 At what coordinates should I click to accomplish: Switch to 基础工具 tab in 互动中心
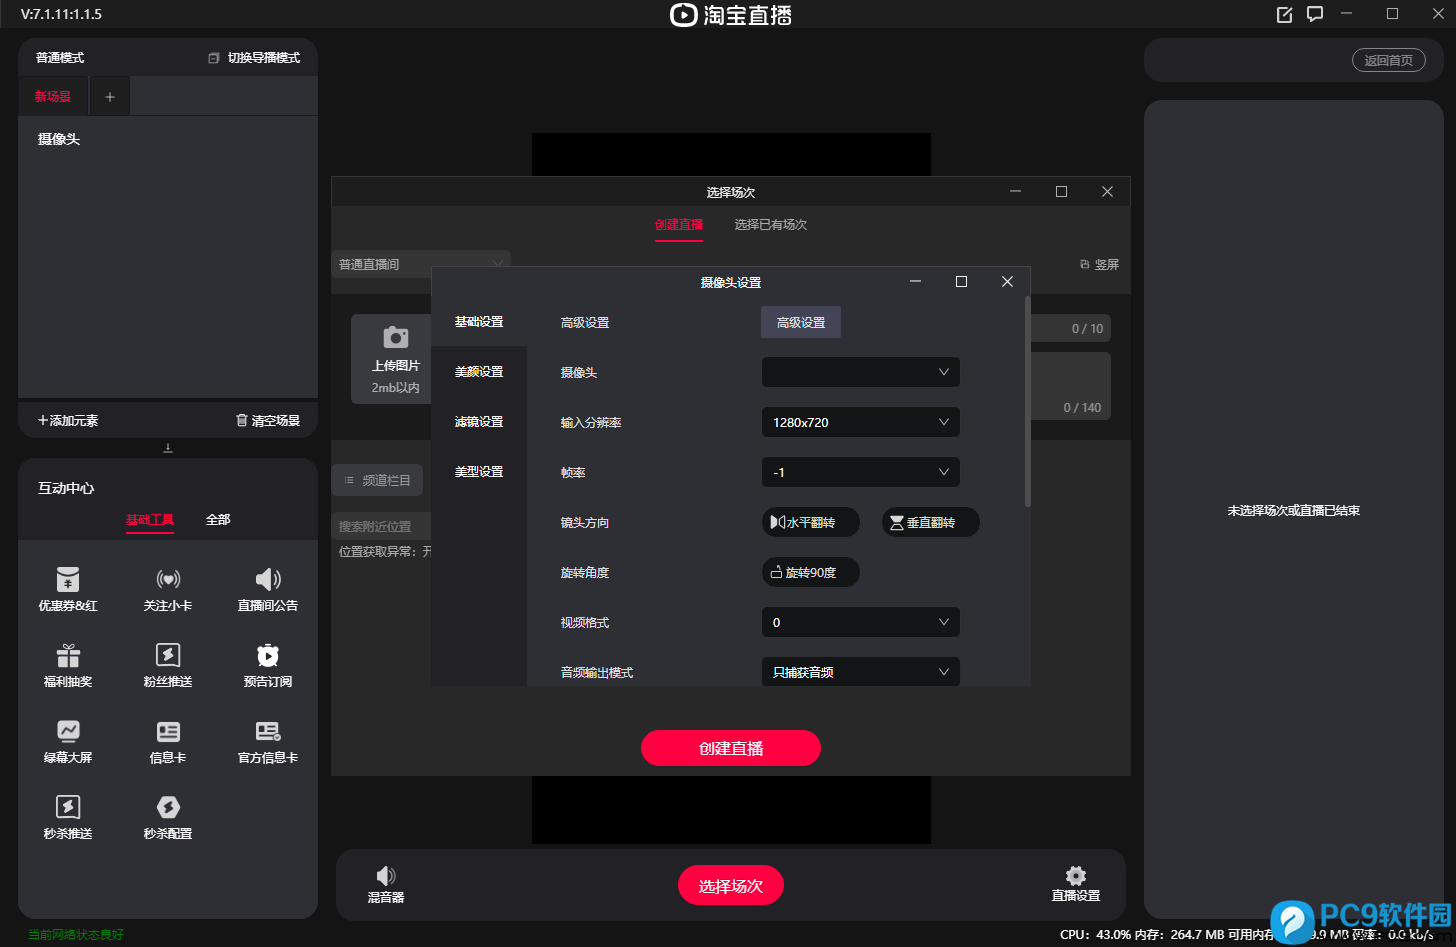coord(150,520)
